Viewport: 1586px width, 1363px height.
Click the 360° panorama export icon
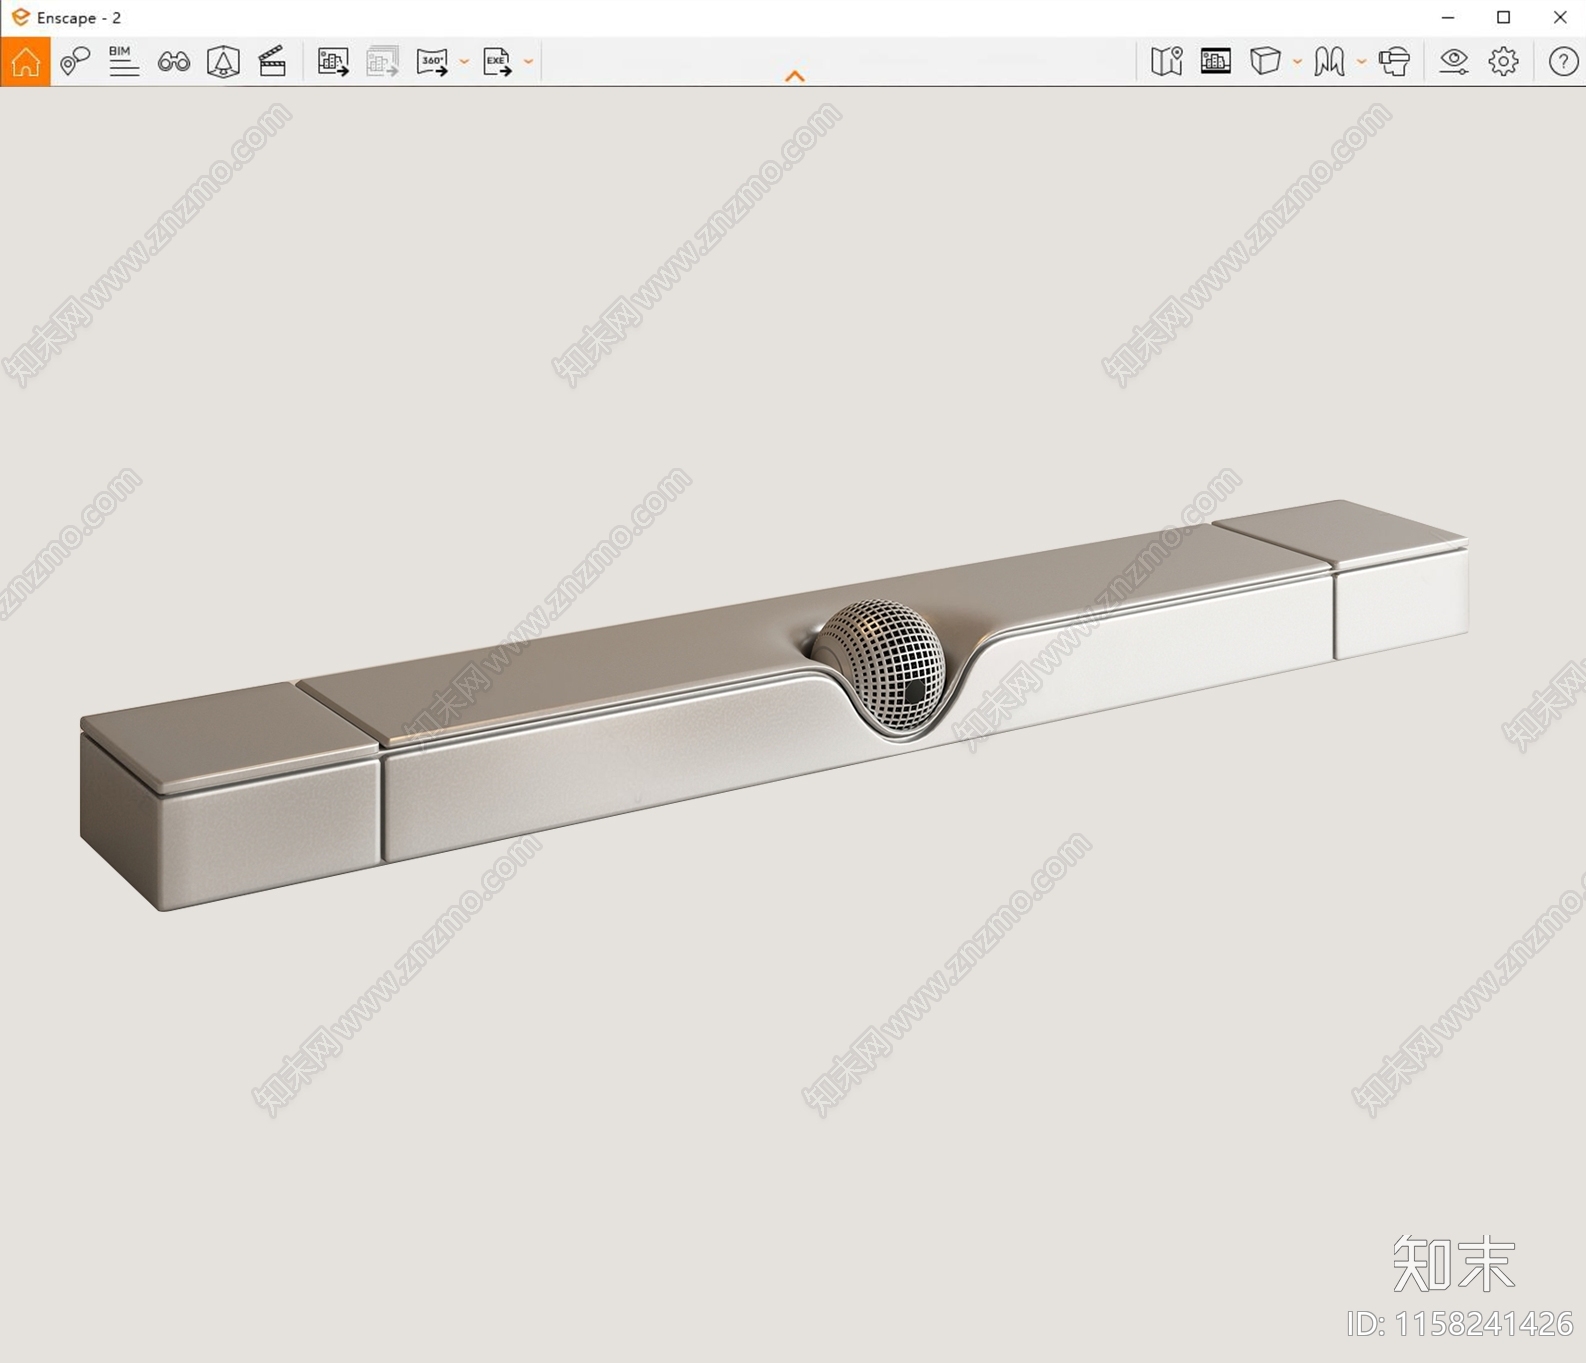432,62
